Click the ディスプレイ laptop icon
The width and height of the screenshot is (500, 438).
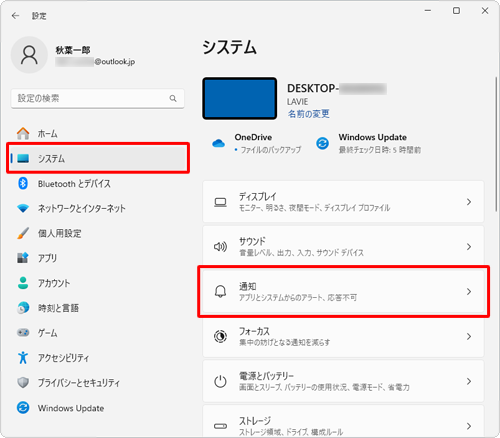[220, 202]
